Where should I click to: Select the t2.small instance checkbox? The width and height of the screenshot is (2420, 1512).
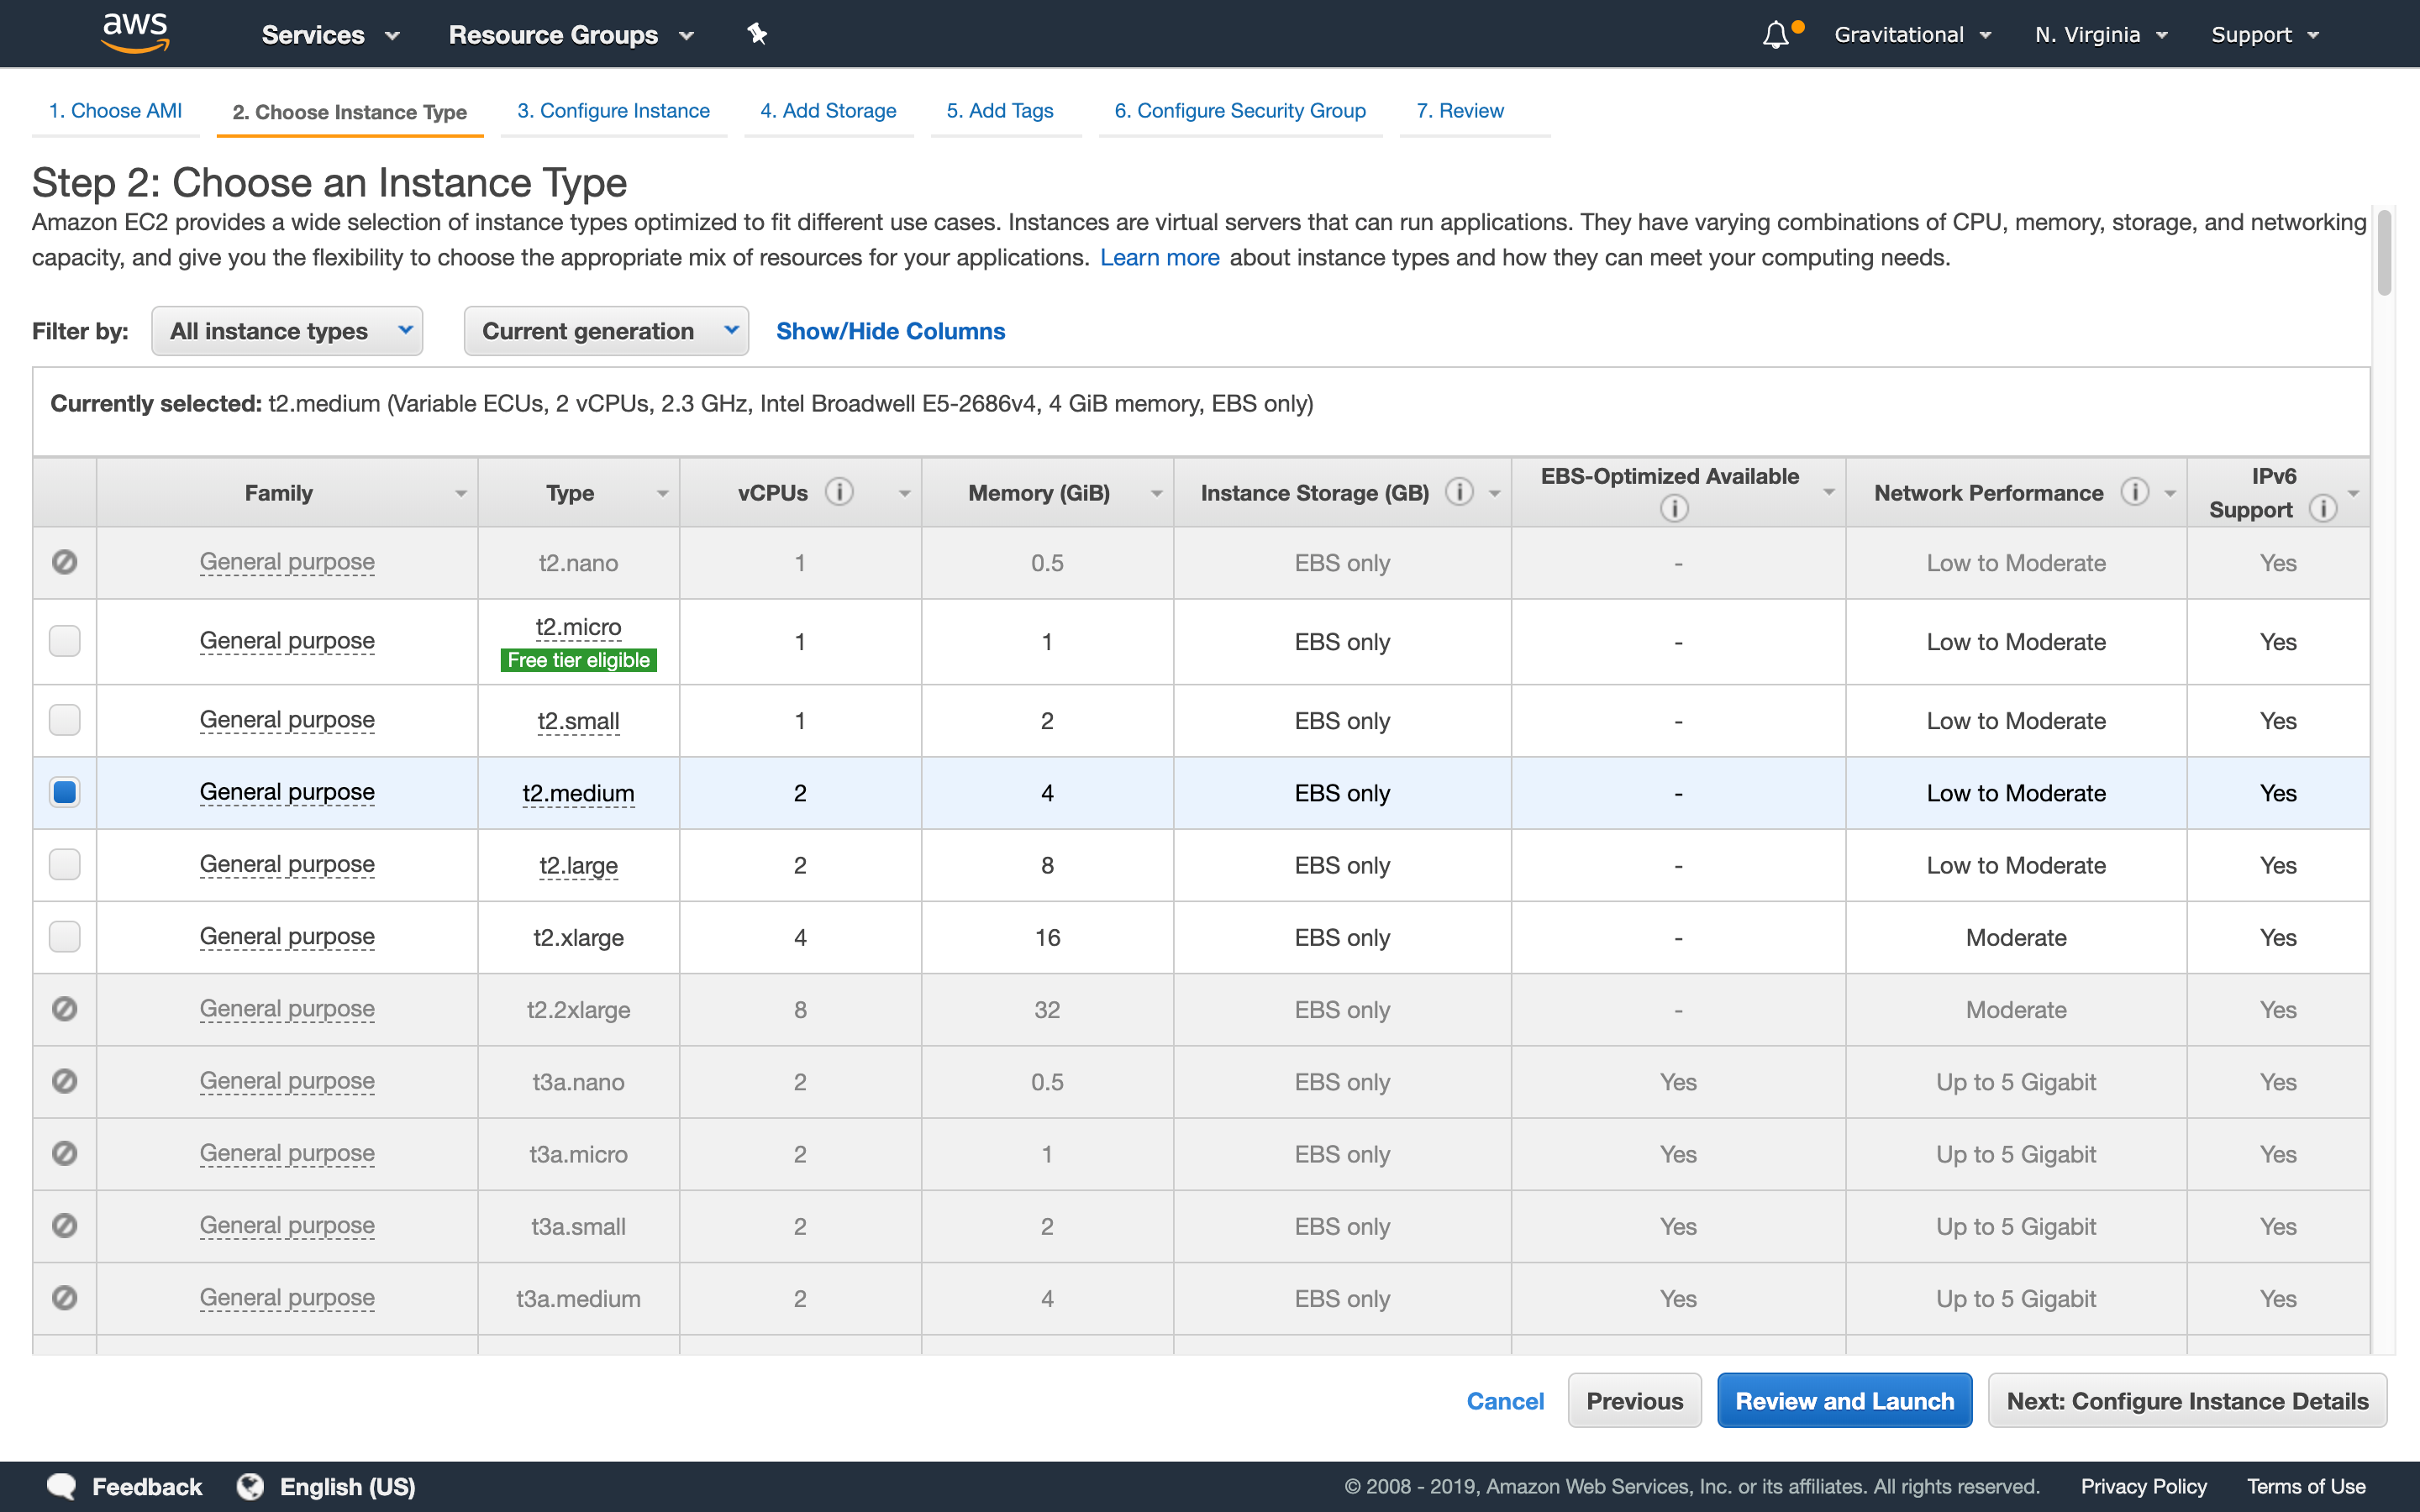coord(65,720)
